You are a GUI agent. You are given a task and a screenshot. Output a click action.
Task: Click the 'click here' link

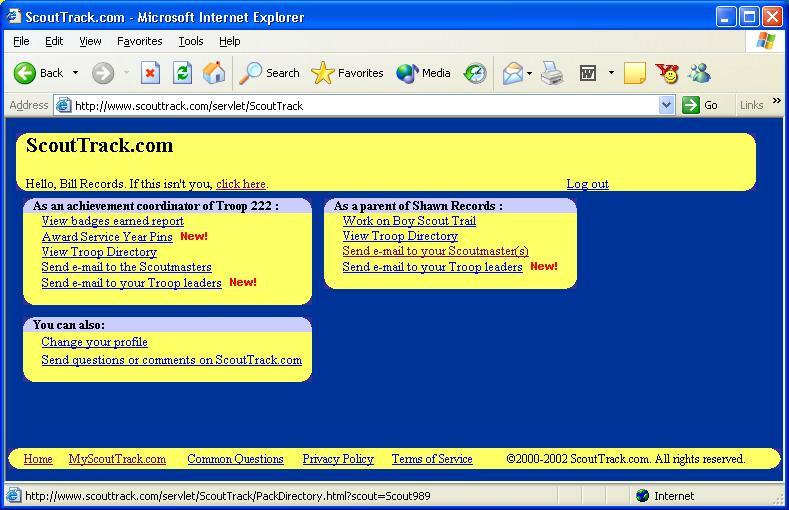click(x=241, y=184)
